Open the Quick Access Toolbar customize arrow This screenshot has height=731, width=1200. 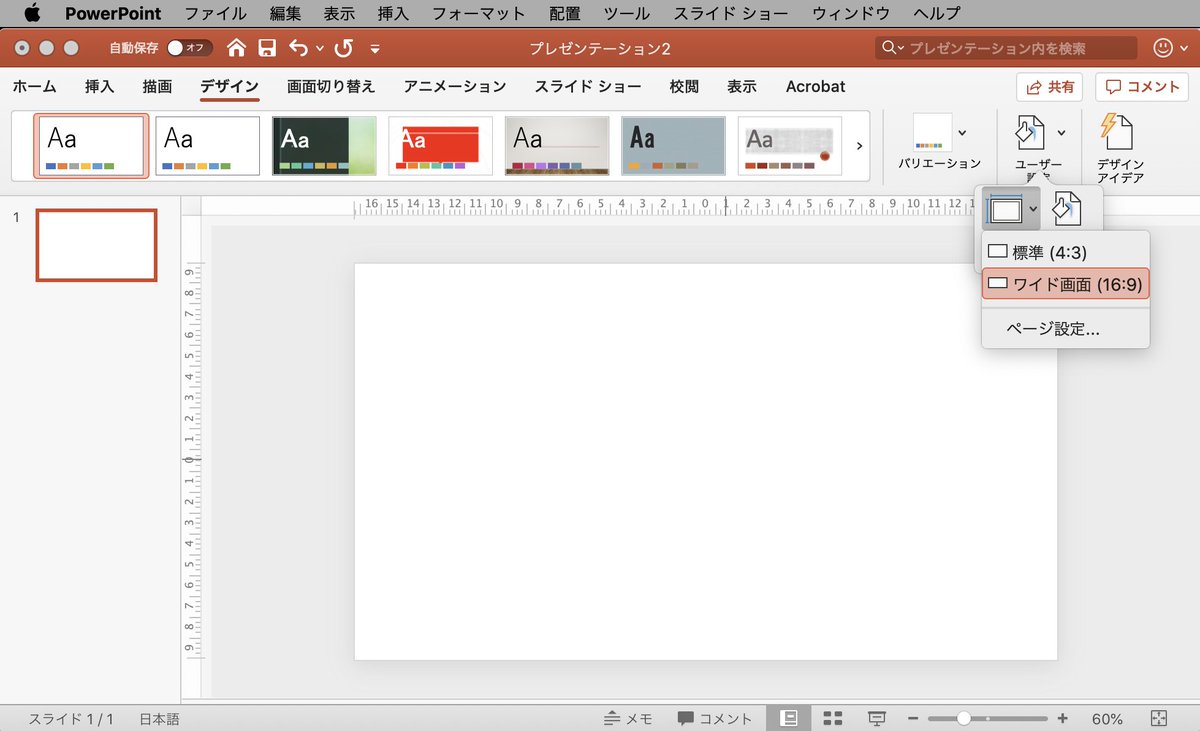(x=375, y=48)
